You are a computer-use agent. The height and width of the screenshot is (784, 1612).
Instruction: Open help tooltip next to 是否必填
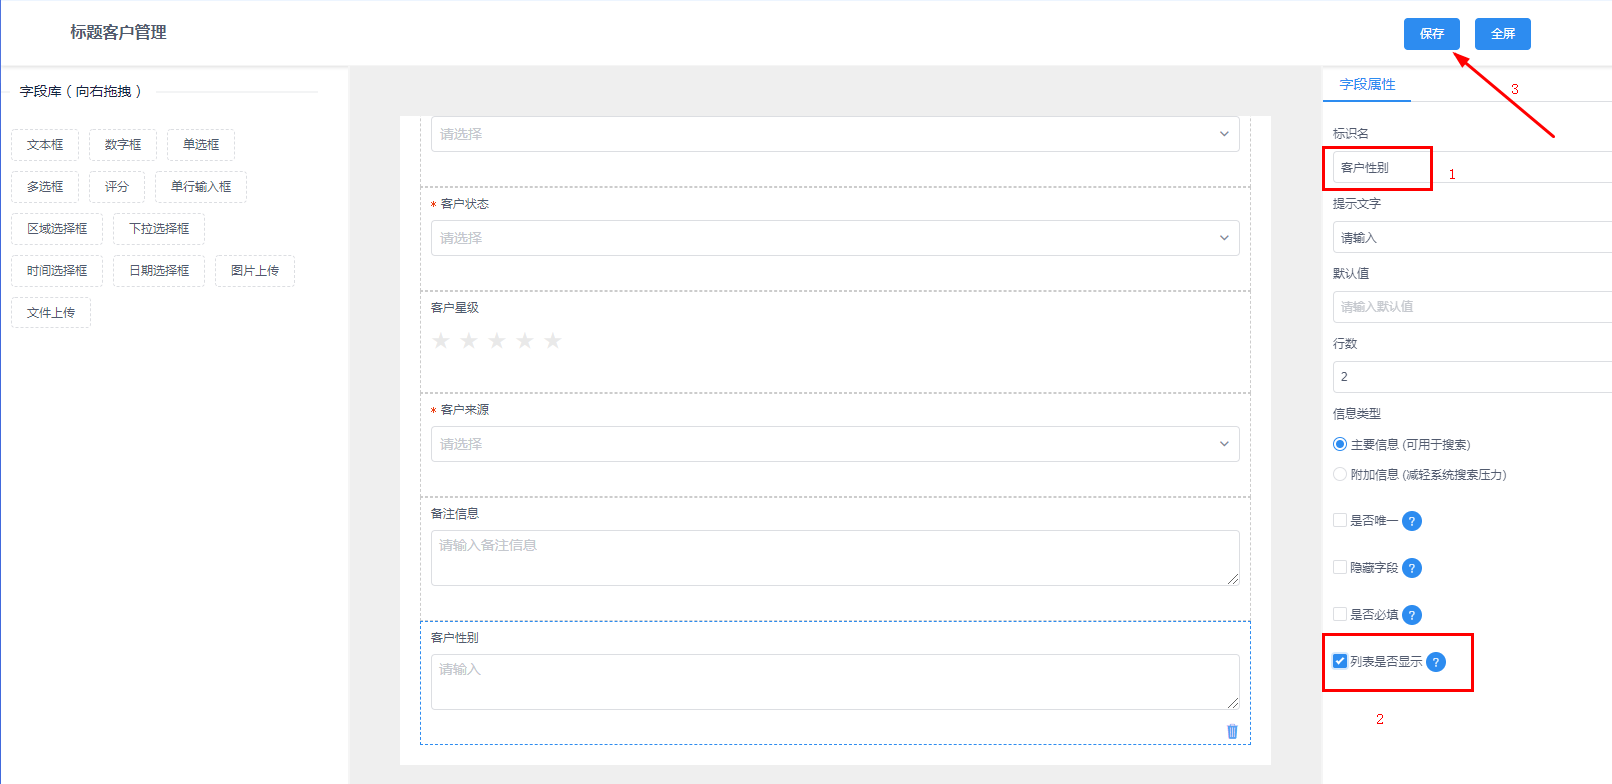1412,615
